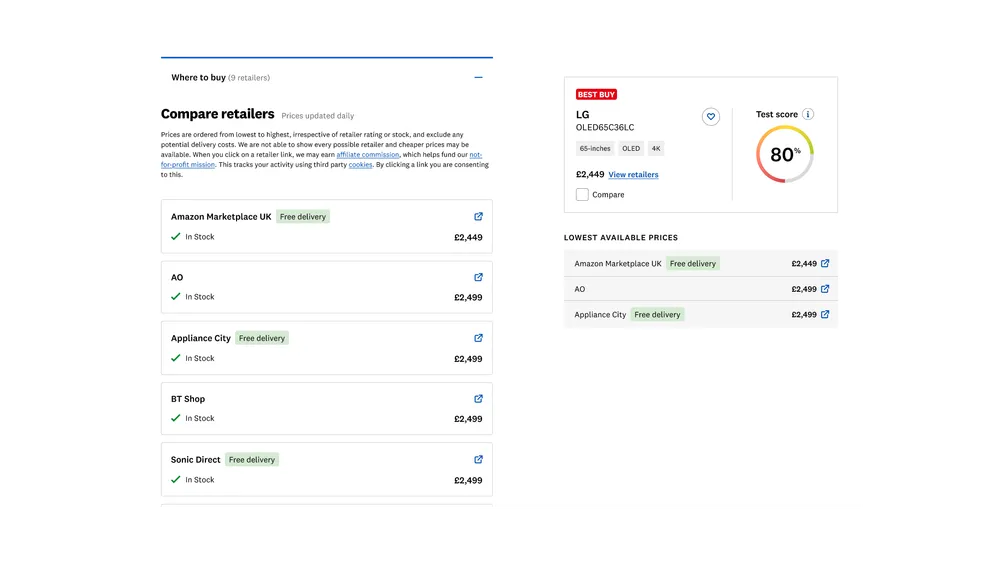Click the 4K tag on product card

click(656, 149)
